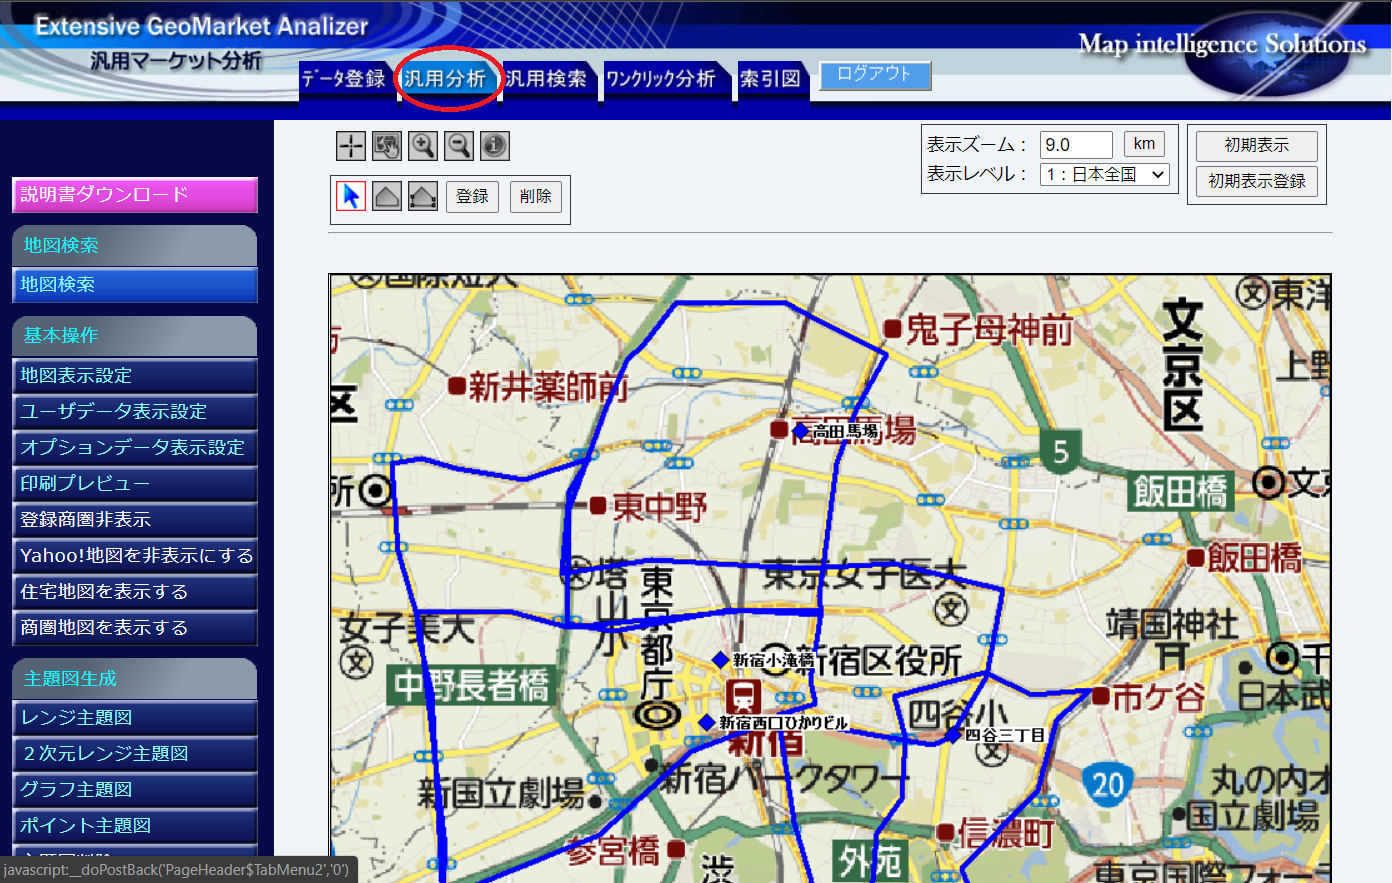
Task: Click the dark blue 地図検索 menu item
Action: [x=135, y=285]
